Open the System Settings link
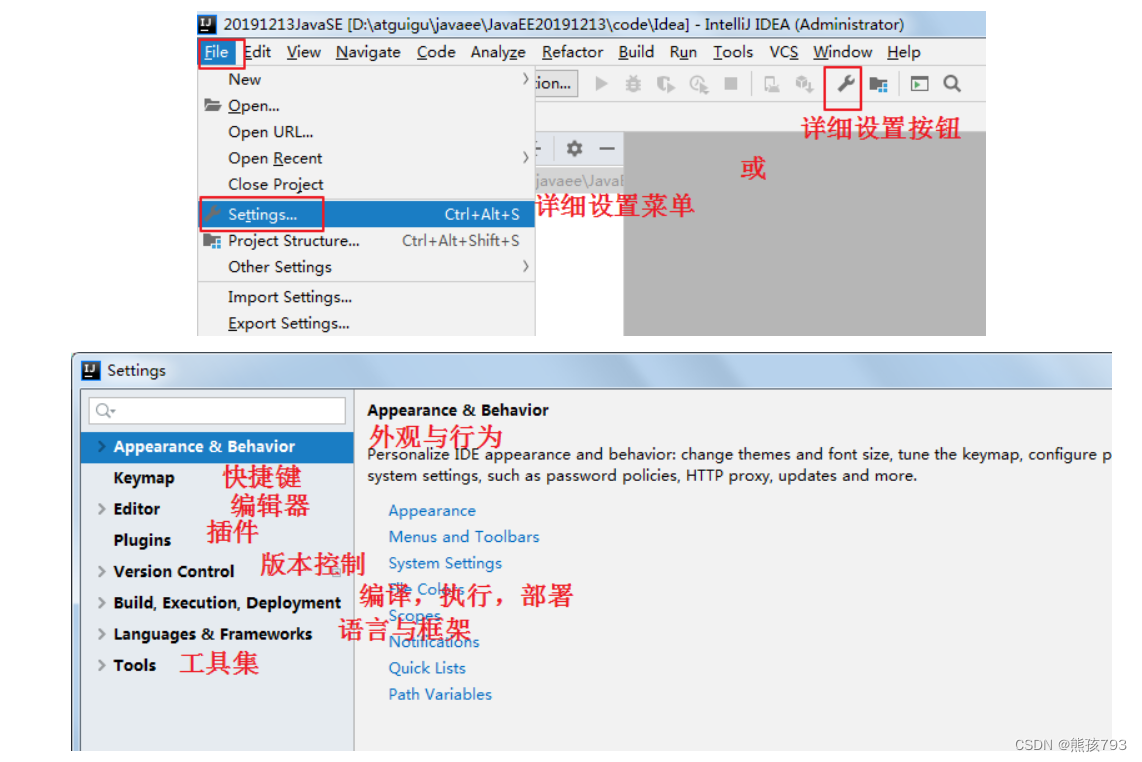1142x762 pixels. [445, 563]
